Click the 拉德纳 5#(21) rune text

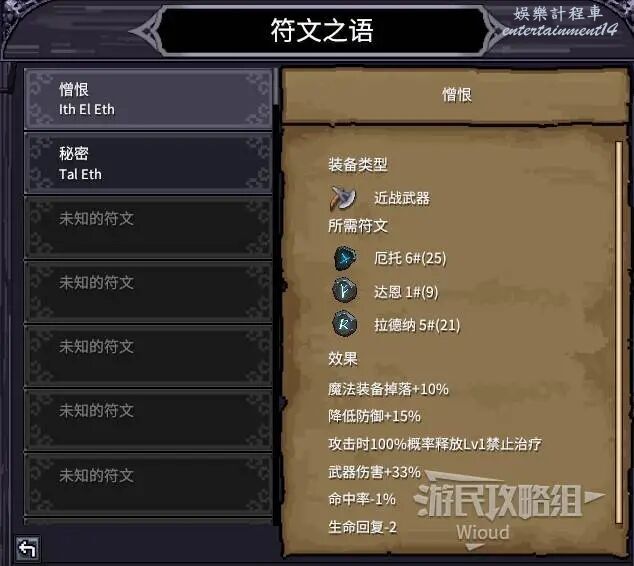(x=417, y=325)
